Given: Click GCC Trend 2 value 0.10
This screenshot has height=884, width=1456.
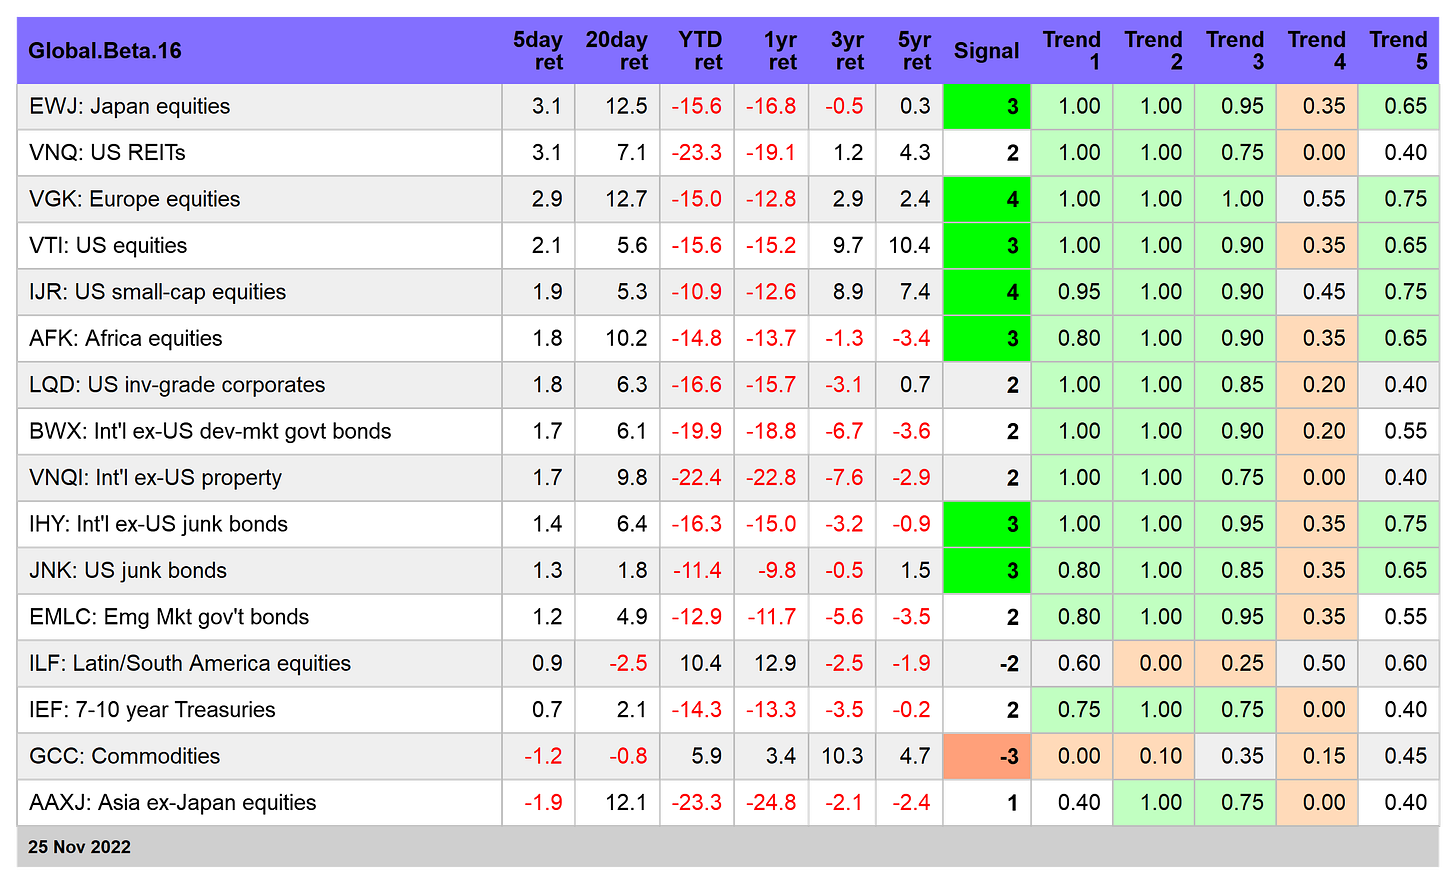Looking at the screenshot, I should (1161, 756).
